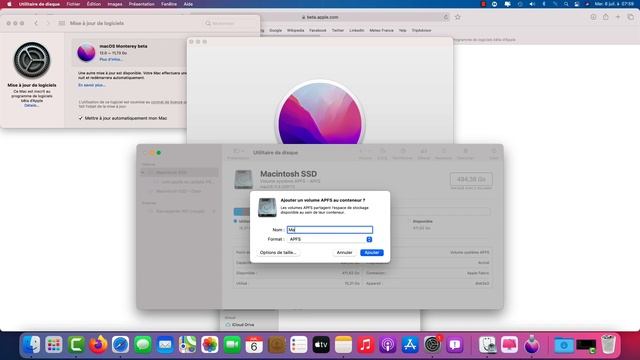Open Maps from the Dock
Screen dimensions: 640x360
click(x=187, y=345)
